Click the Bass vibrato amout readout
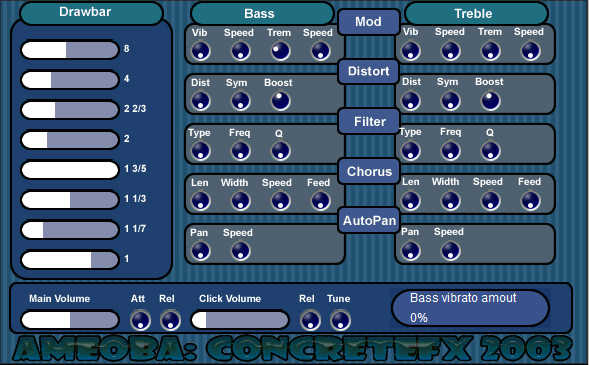Screen dimensions: 589x365 pos(470,308)
